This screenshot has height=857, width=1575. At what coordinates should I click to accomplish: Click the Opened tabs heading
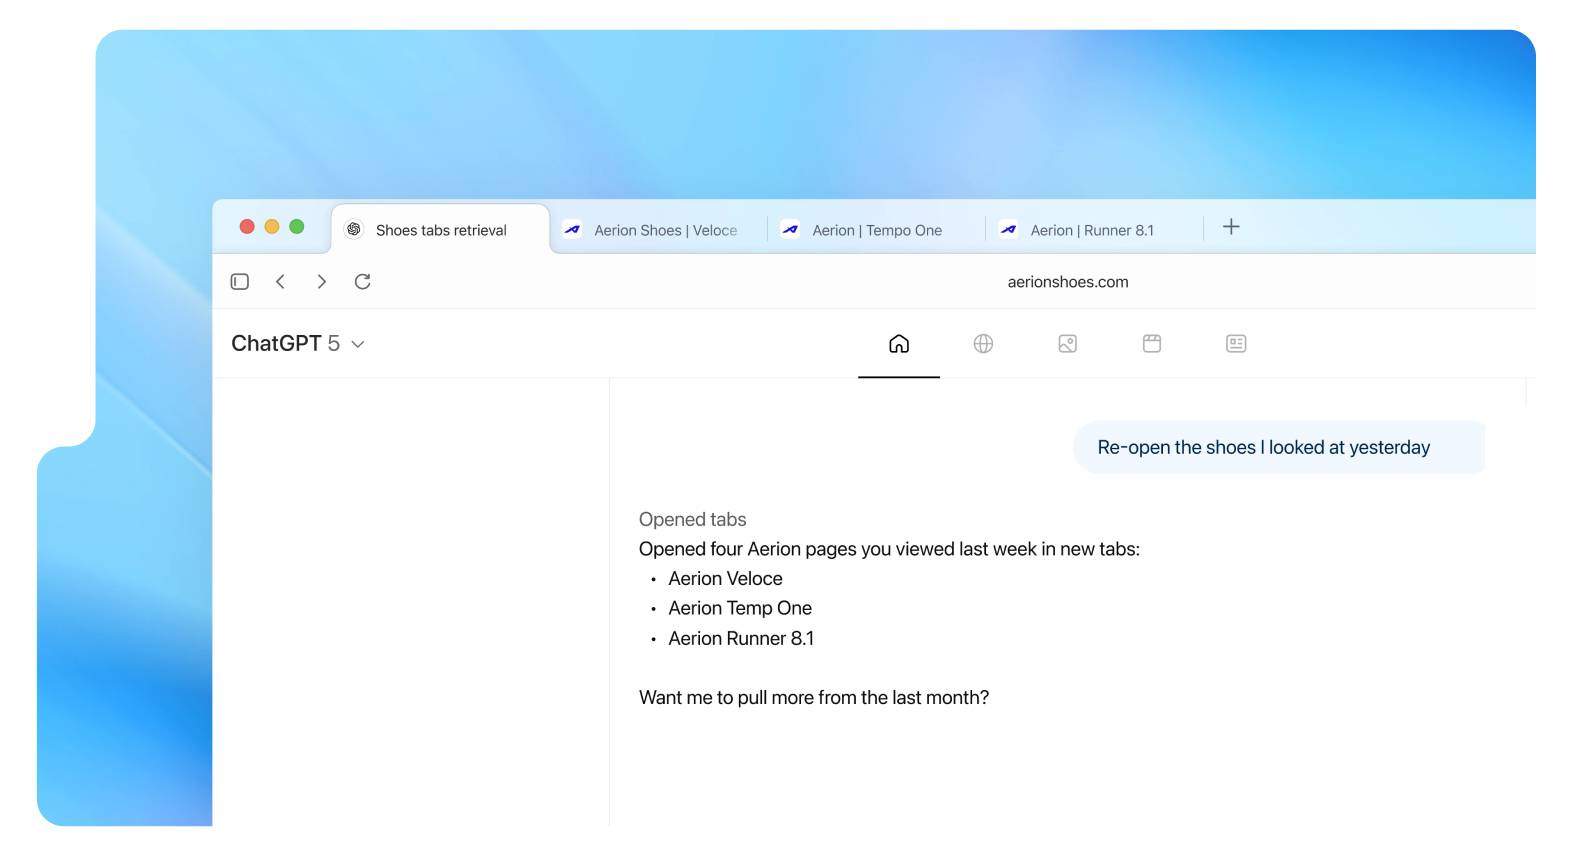click(x=692, y=520)
